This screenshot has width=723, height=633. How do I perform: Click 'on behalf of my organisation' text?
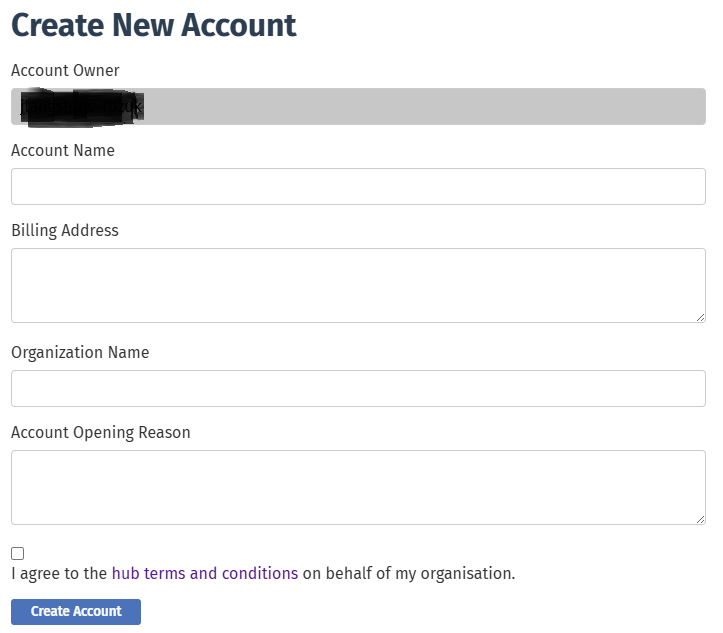409,574
